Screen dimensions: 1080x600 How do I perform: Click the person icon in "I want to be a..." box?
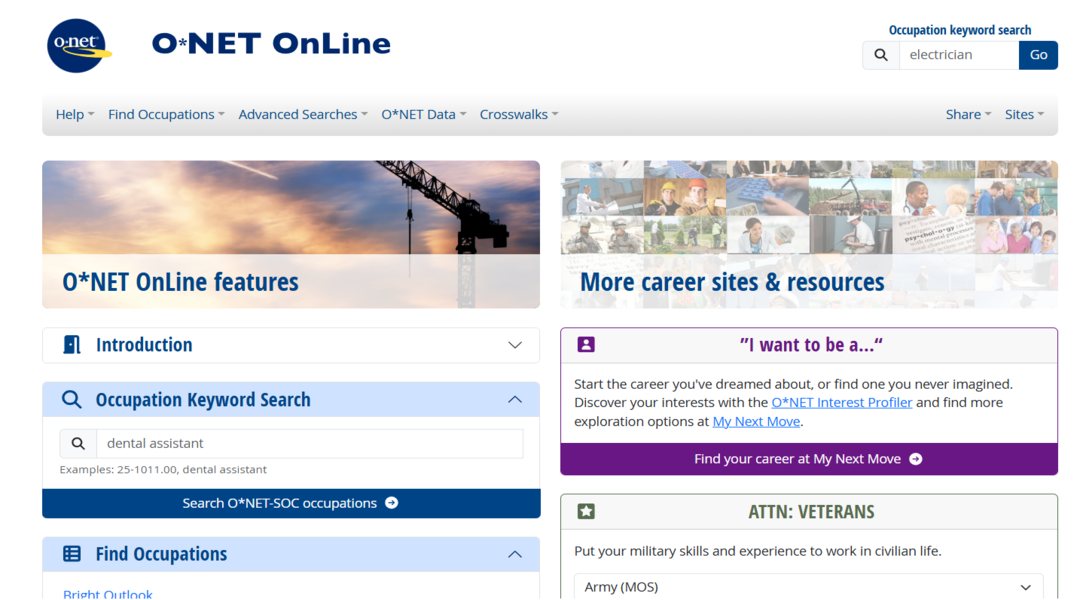[586, 345]
